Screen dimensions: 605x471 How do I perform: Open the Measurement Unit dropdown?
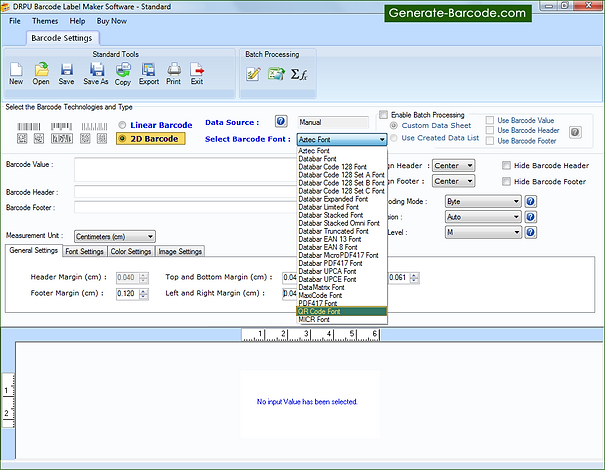pos(115,236)
